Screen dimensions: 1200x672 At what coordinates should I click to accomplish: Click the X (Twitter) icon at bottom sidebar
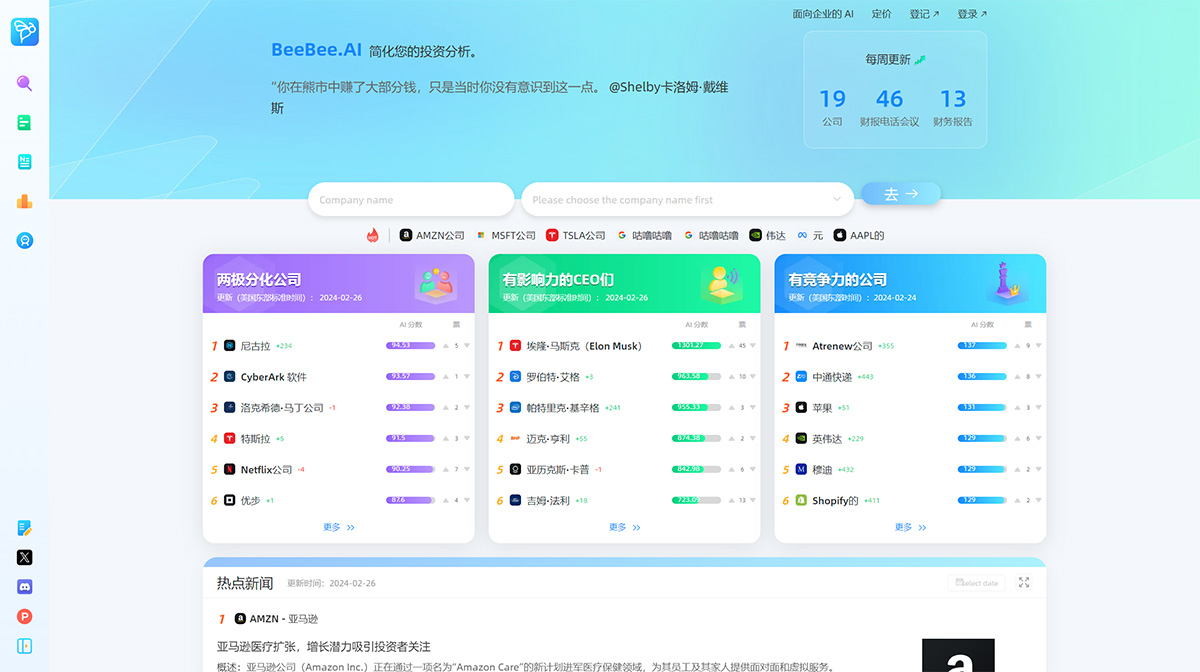point(23,557)
